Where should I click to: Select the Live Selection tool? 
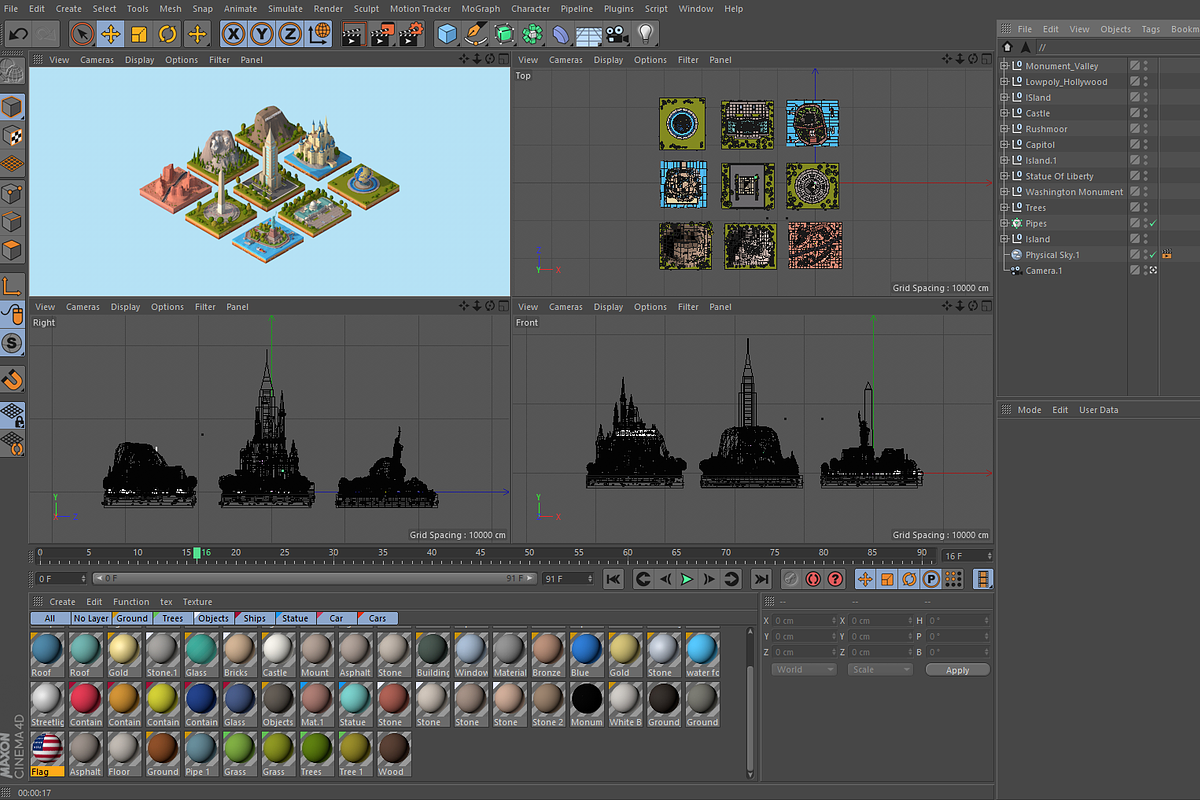pos(82,34)
